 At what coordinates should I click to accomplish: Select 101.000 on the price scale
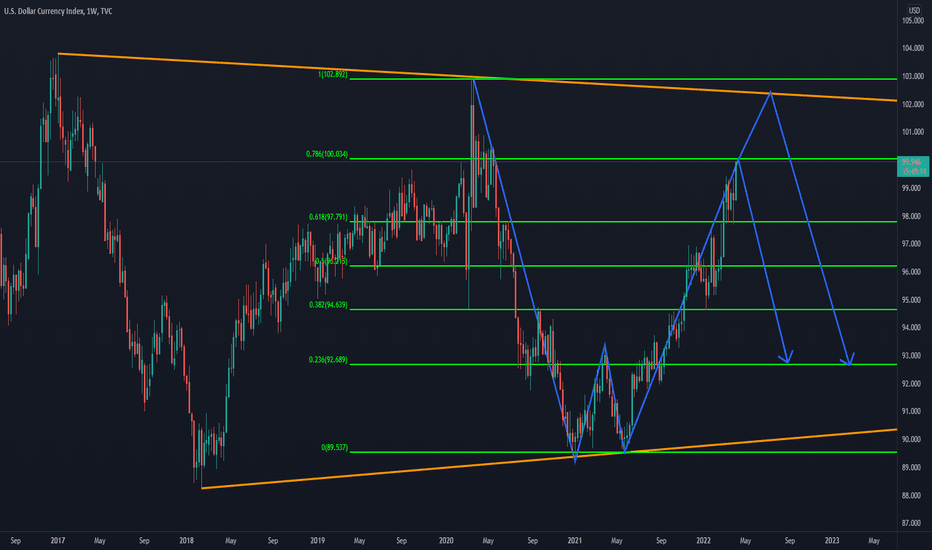coord(913,132)
